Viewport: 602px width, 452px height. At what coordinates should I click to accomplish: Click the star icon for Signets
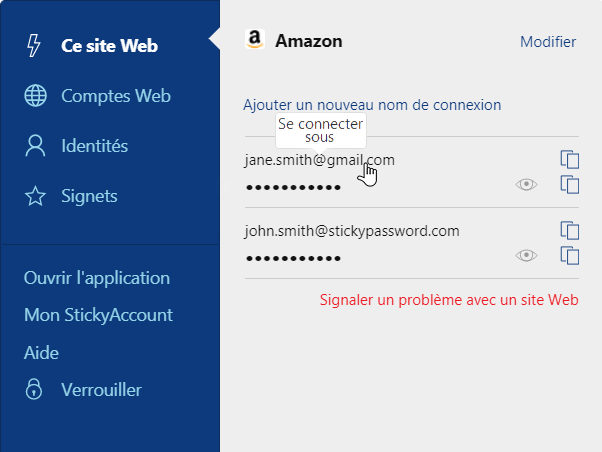[x=35, y=196]
